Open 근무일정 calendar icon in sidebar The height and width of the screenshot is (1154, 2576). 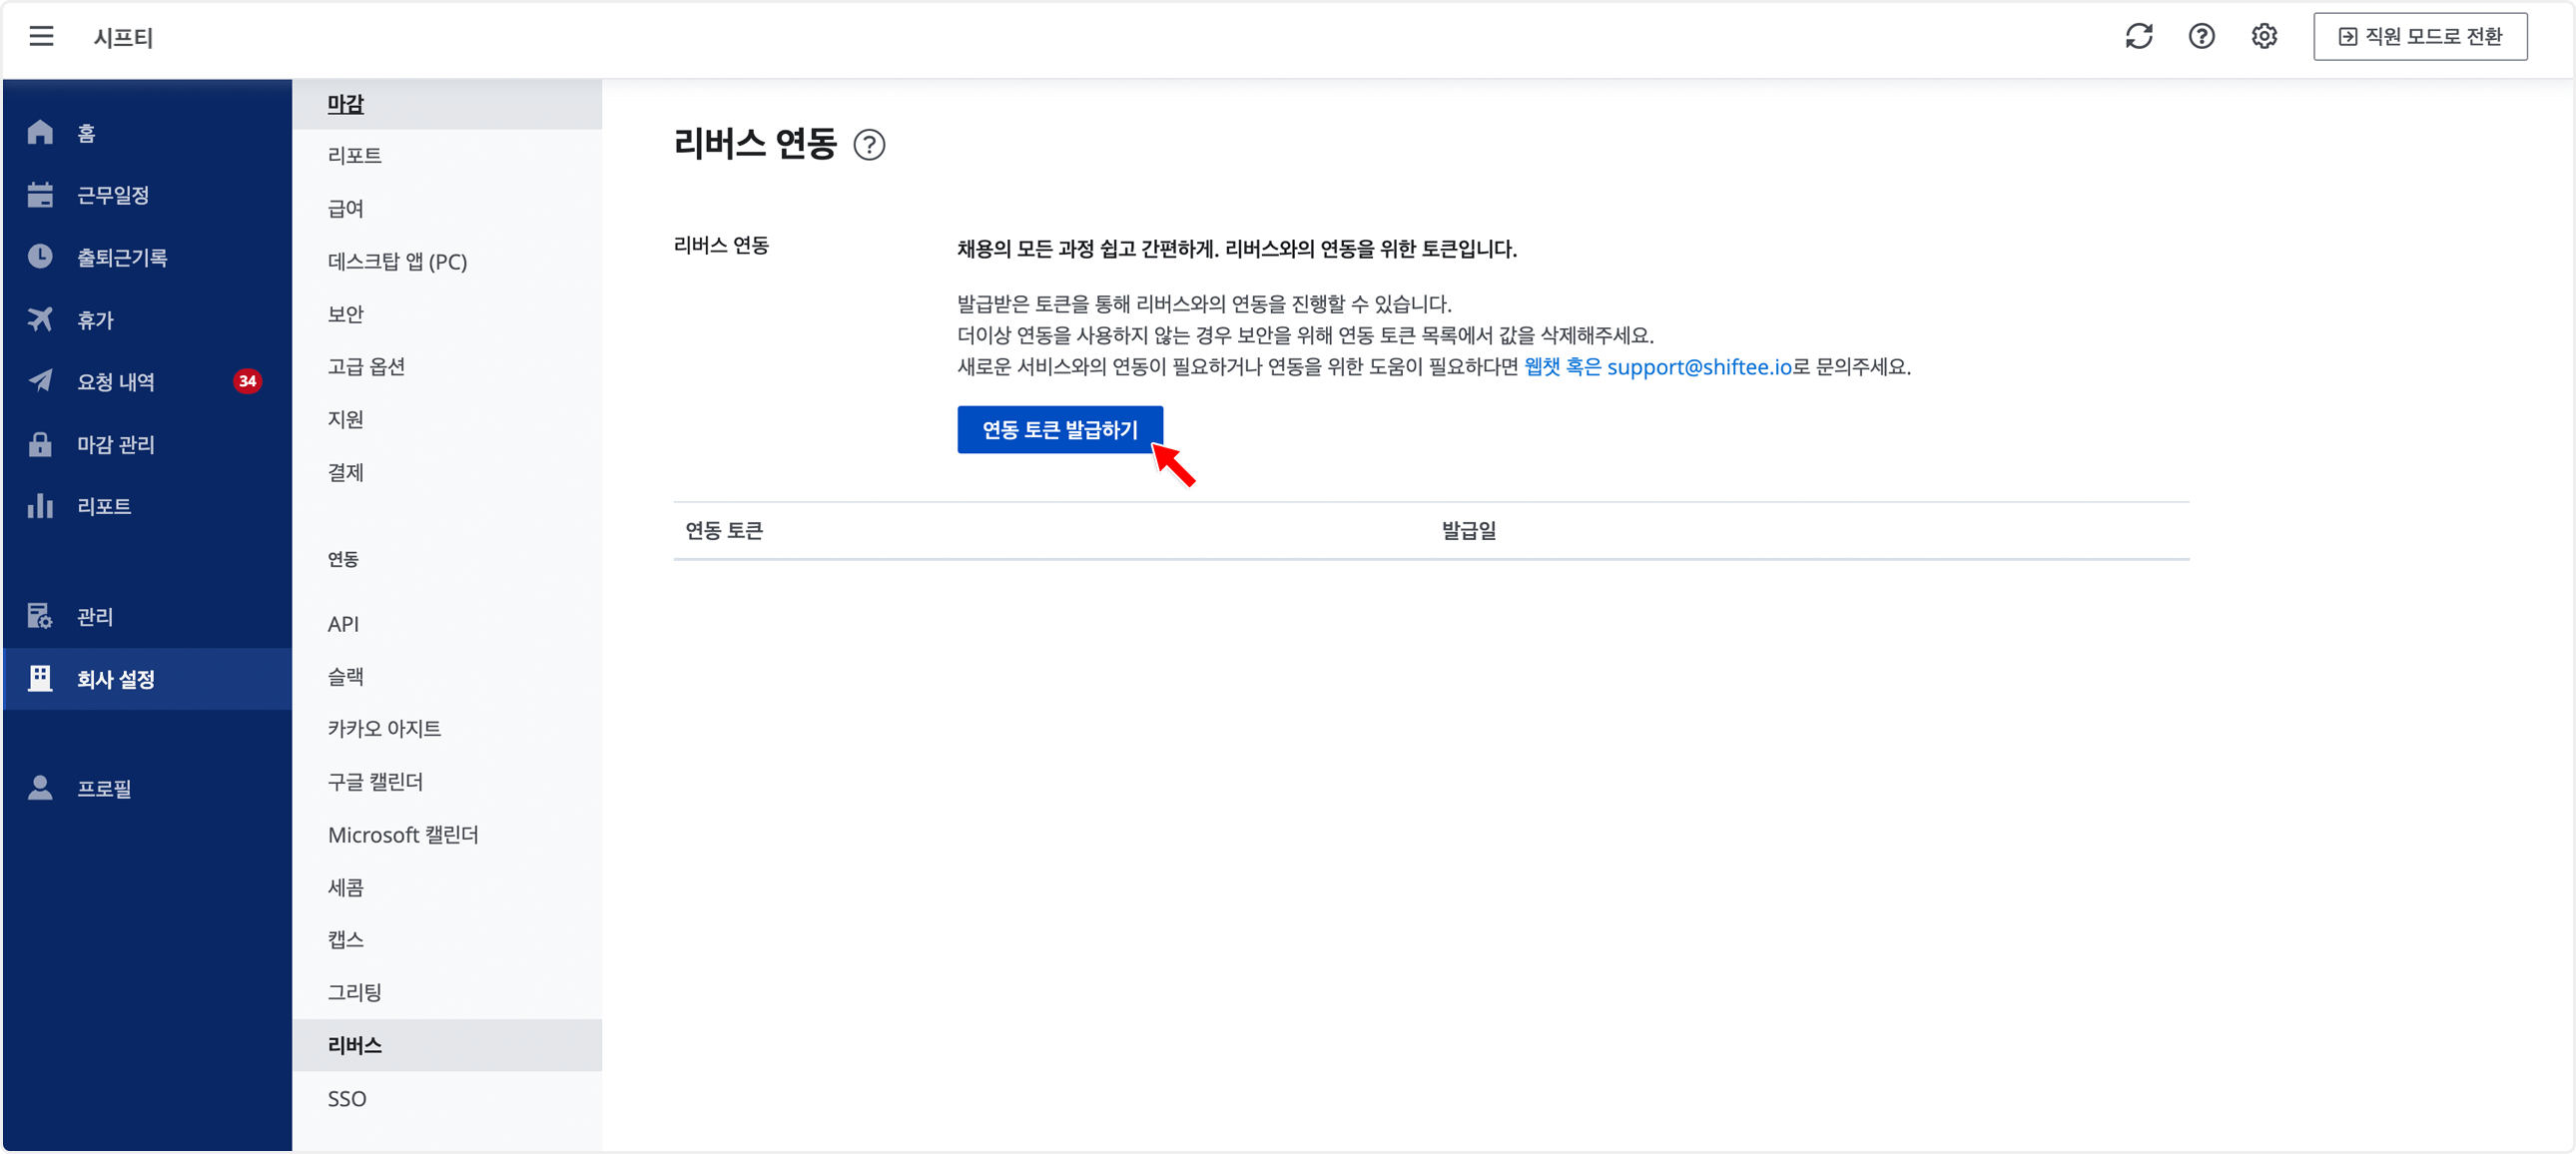40,195
